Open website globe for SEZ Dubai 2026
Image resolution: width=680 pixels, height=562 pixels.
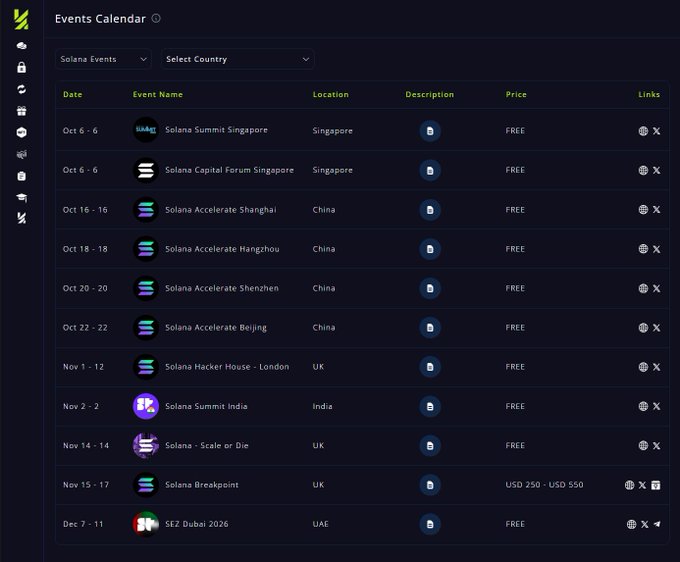pyautogui.click(x=631, y=524)
